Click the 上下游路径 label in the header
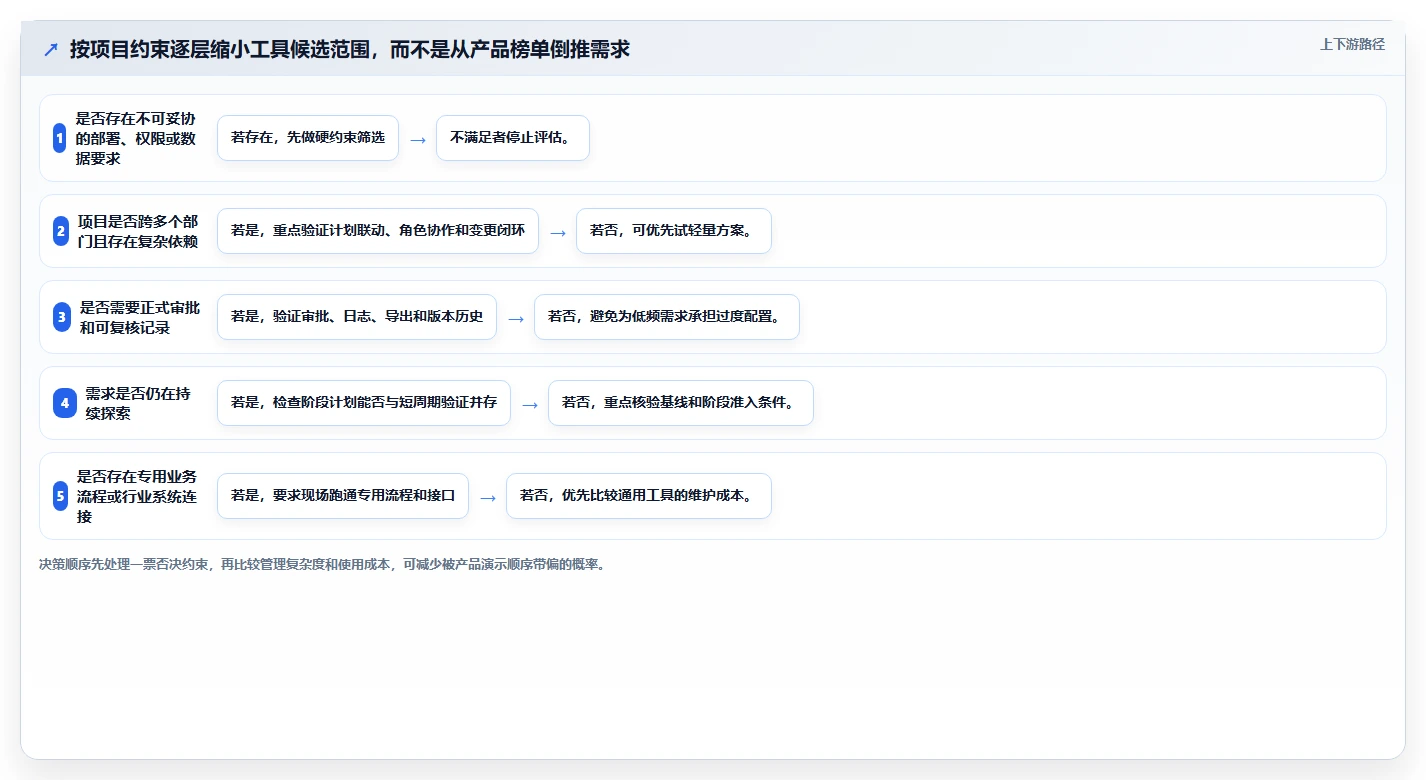1426x780 pixels. (1352, 44)
